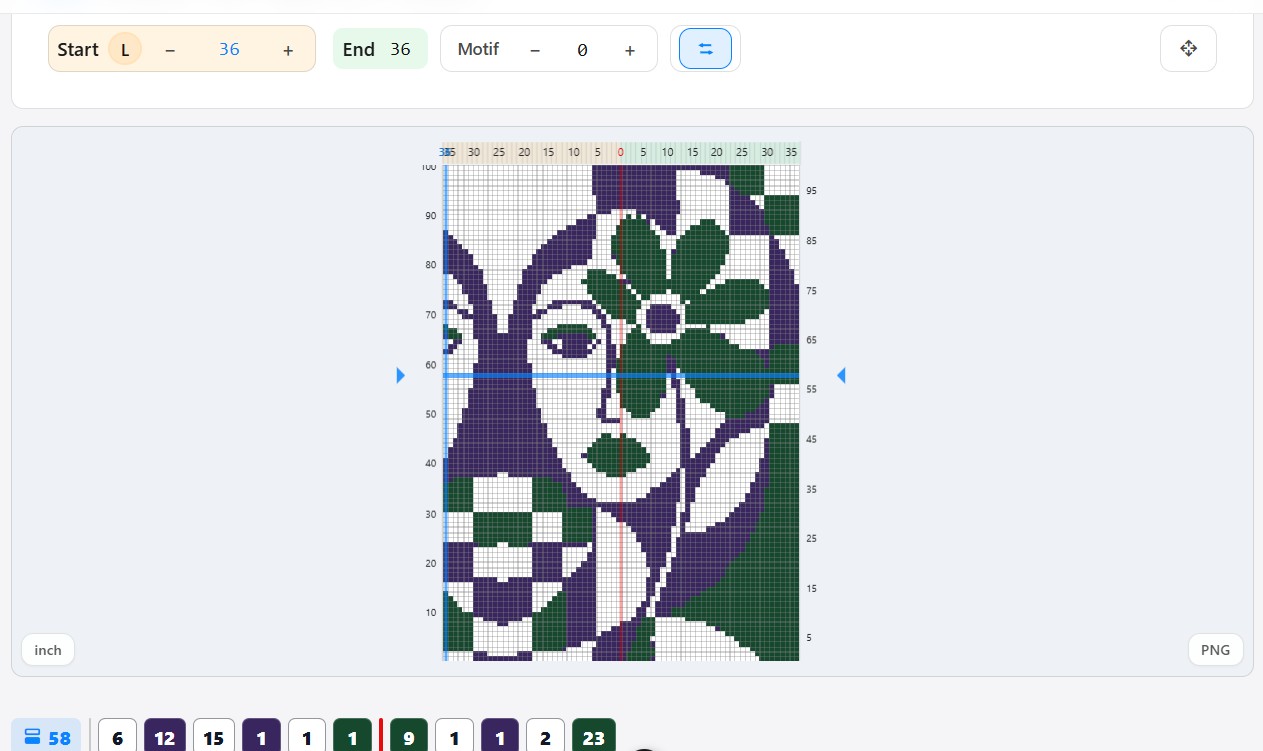Increase the Start stitch value
1263x751 pixels.
pos(288,50)
